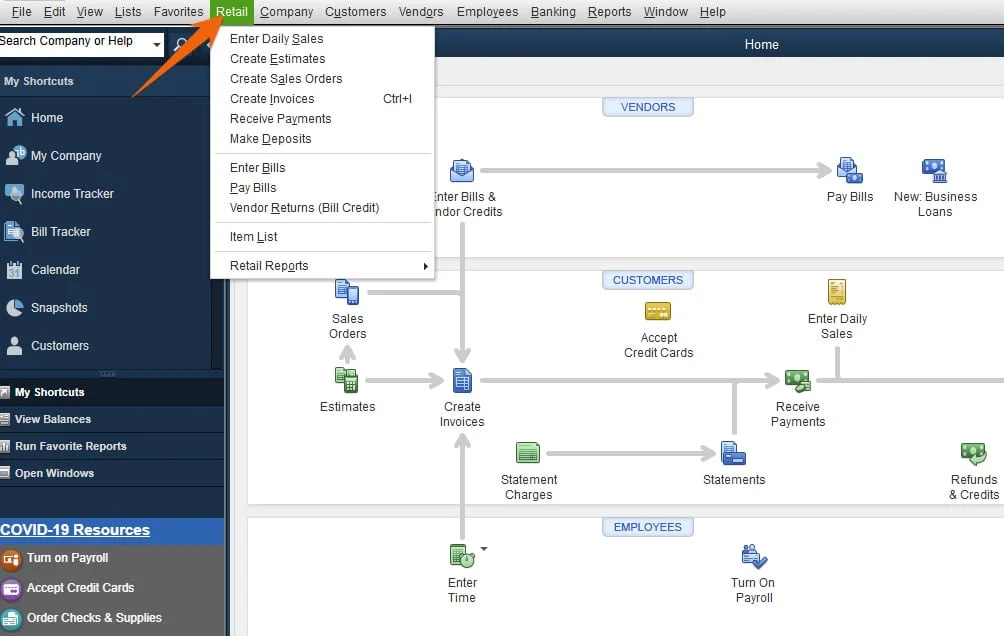Click the Enter Bills & Vendor Credits icon
Viewport: 1004px width, 636px height.
click(x=462, y=170)
